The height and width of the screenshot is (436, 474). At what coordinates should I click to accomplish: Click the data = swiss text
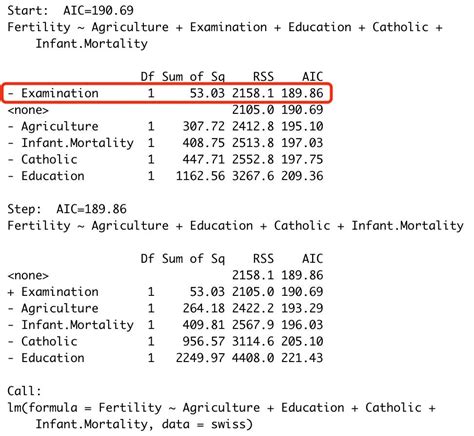[207, 424]
